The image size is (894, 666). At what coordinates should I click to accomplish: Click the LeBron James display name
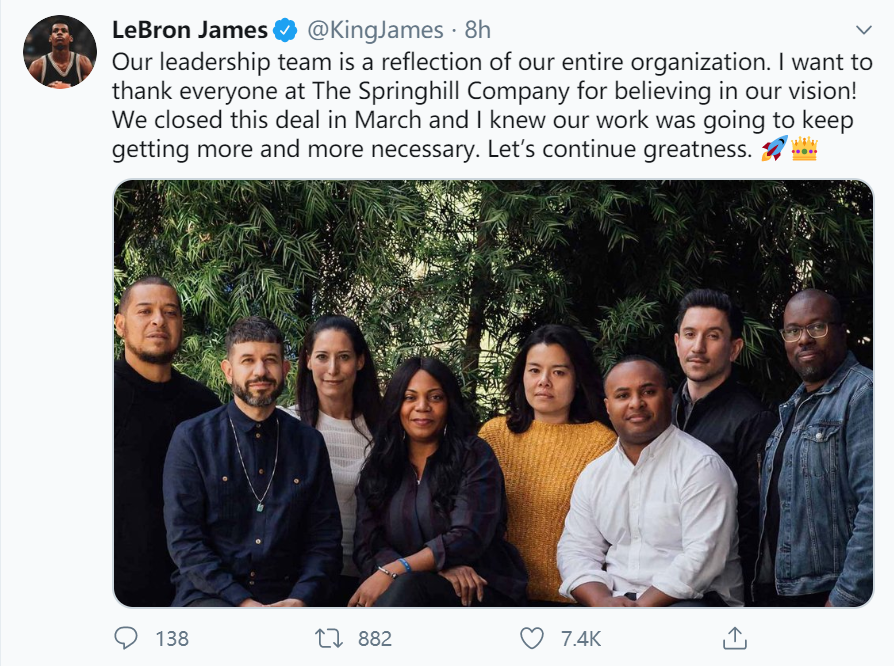coord(190,31)
